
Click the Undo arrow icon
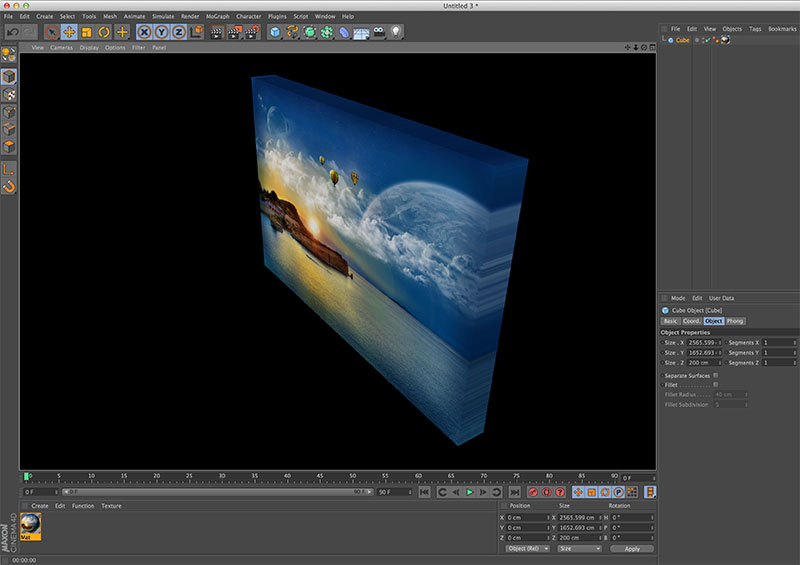pos(13,32)
